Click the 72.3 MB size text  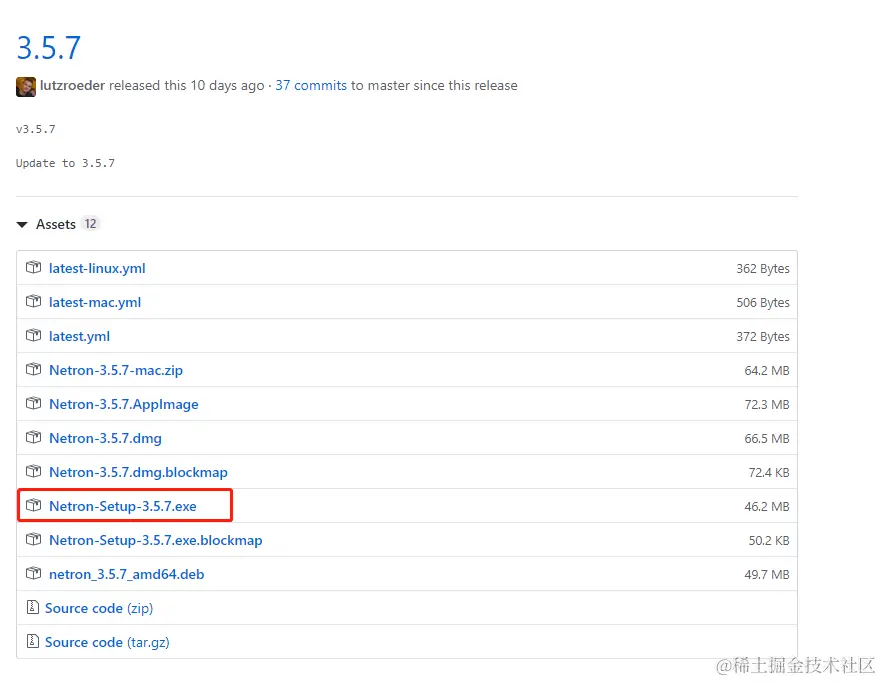[x=767, y=405]
